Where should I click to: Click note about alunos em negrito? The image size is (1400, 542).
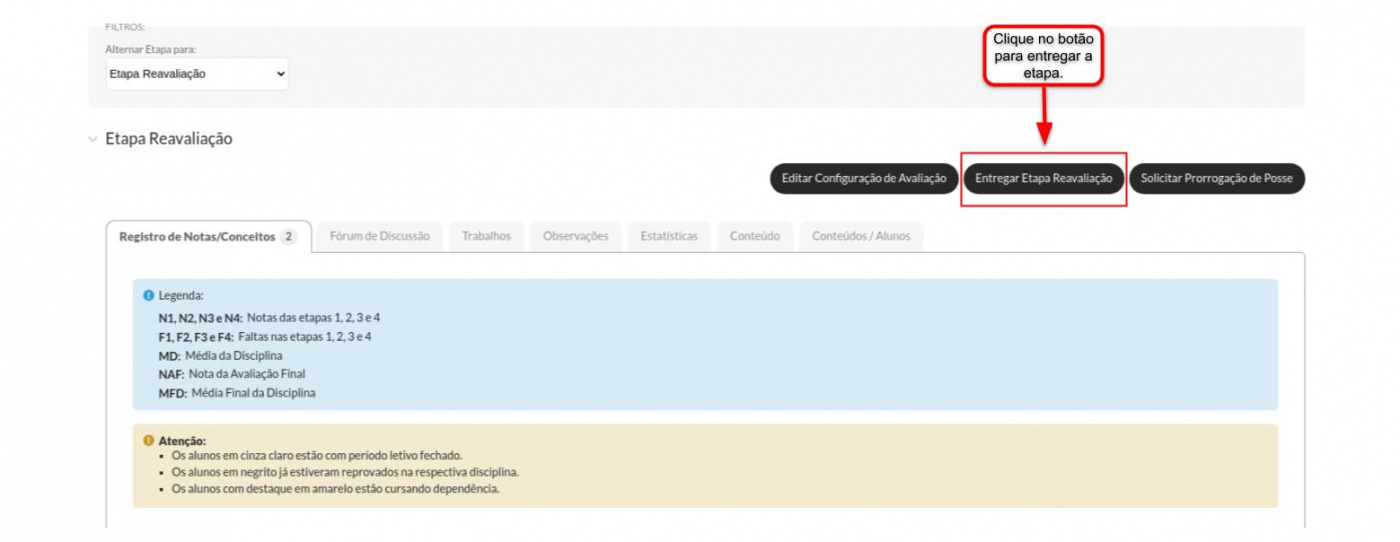[x=345, y=472]
